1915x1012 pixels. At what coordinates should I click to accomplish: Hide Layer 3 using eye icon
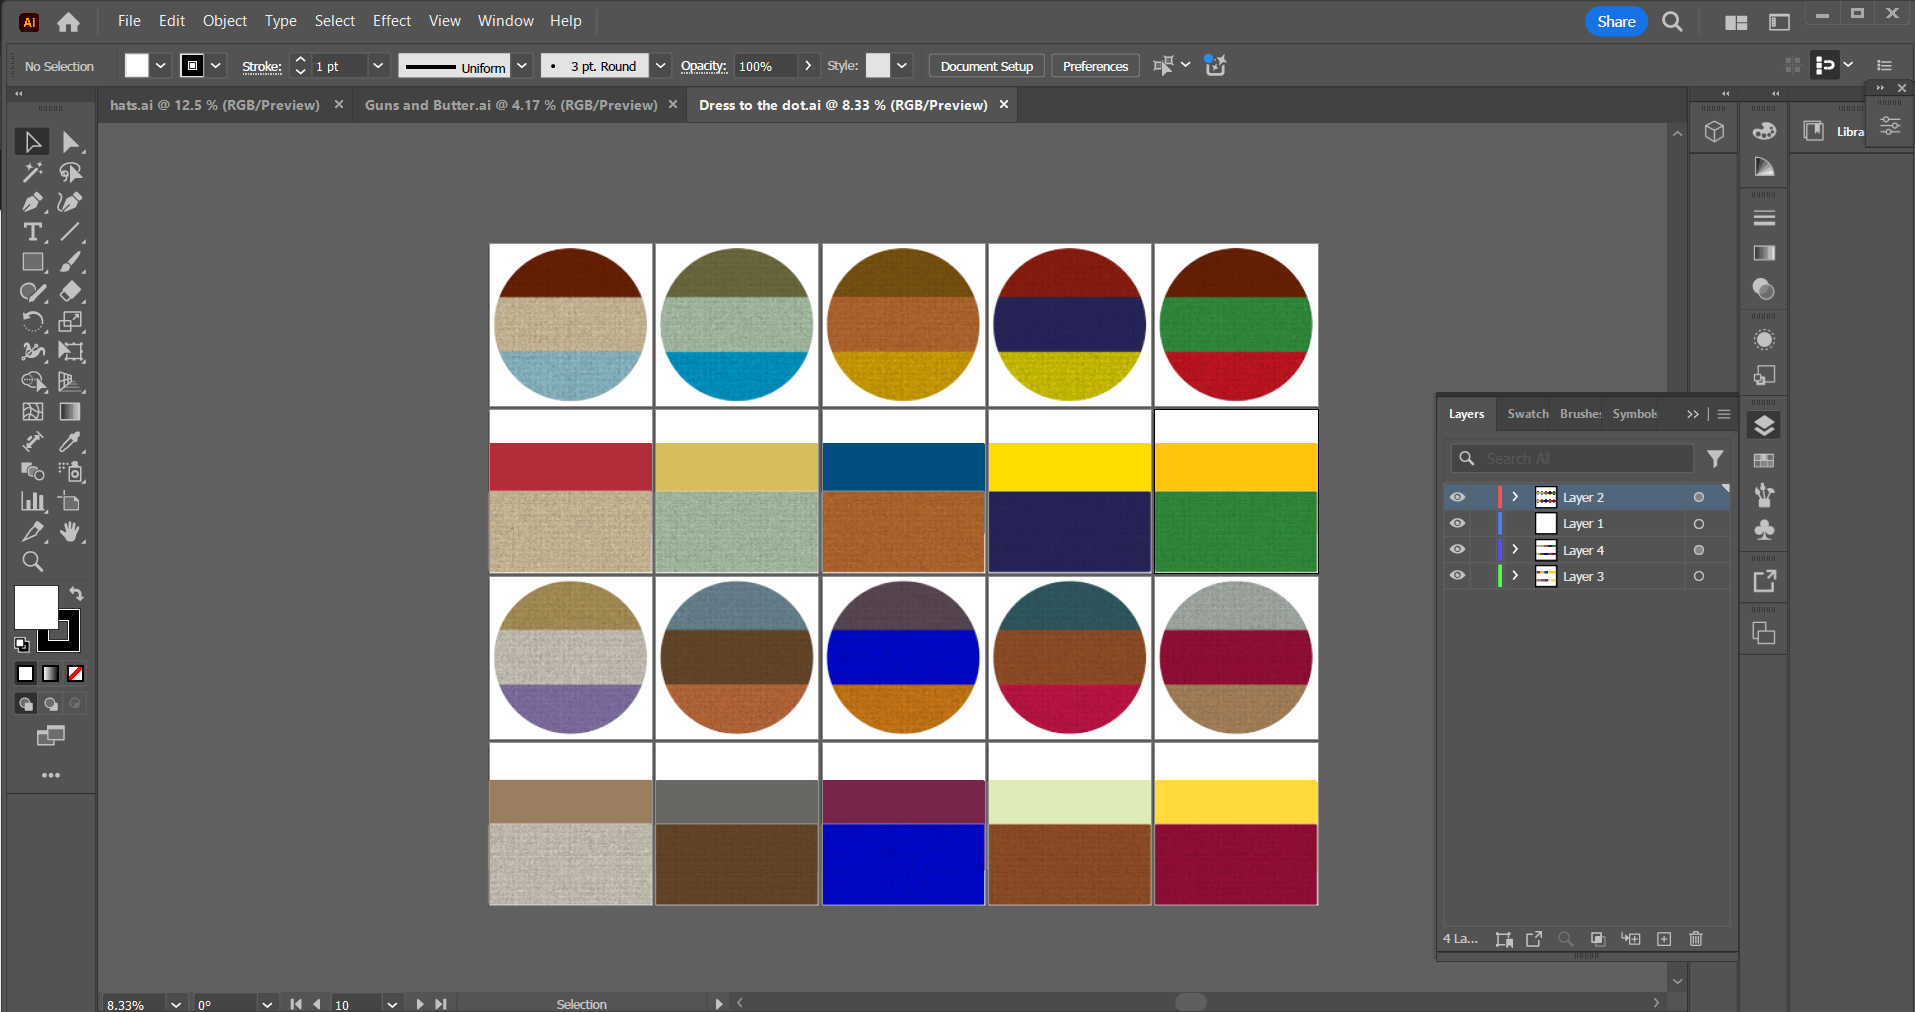(x=1457, y=576)
